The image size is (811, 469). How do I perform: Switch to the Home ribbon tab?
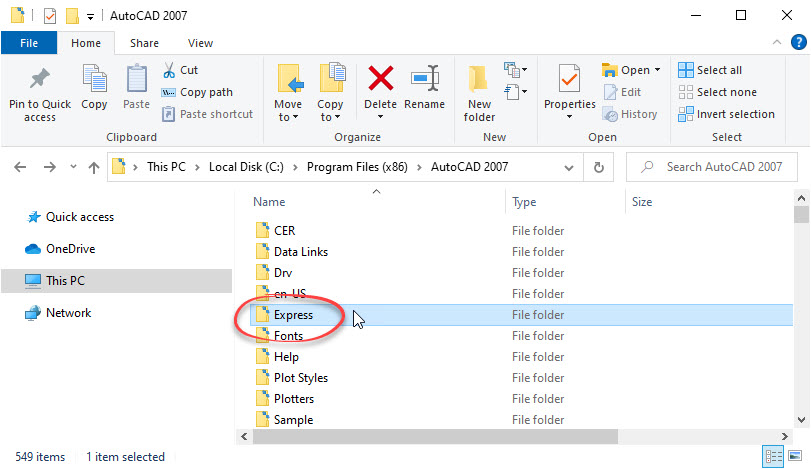click(86, 43)
